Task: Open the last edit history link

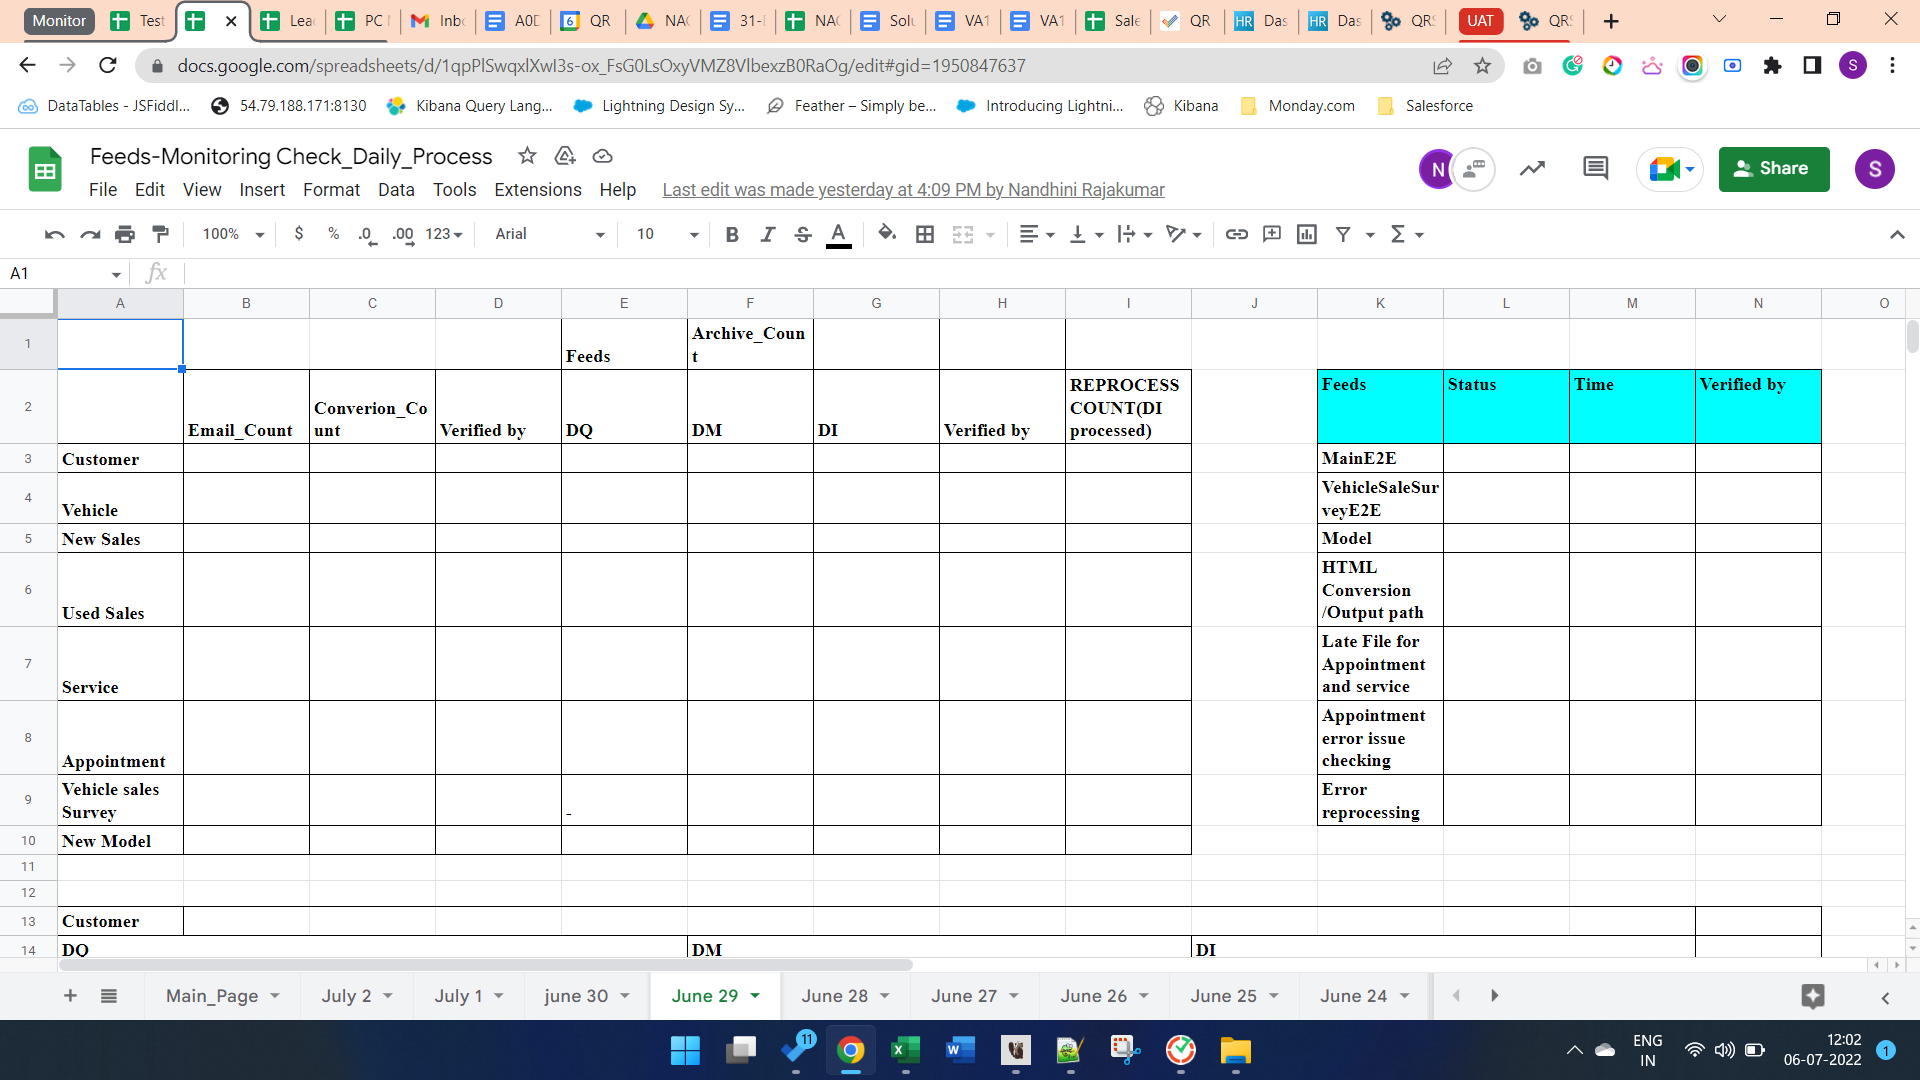Action: [913, 190]
